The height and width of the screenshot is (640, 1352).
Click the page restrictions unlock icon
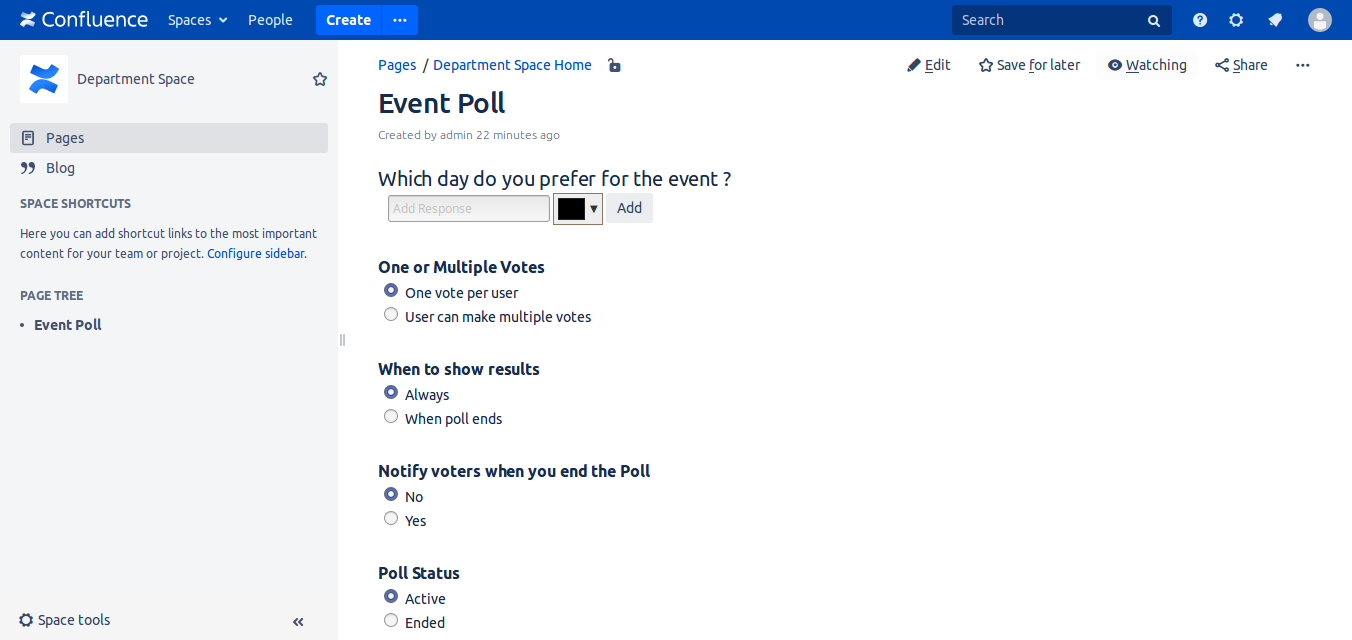614,66
